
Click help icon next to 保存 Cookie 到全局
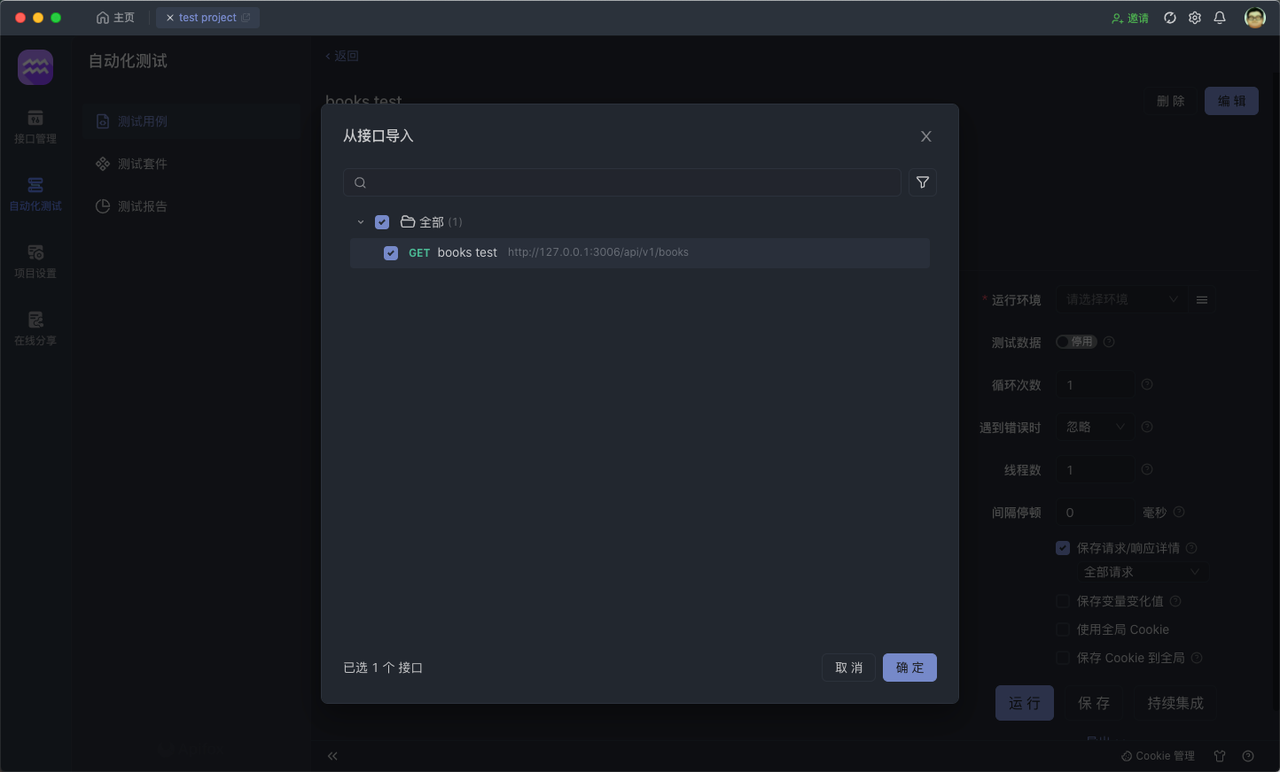tap(1197, 658)
